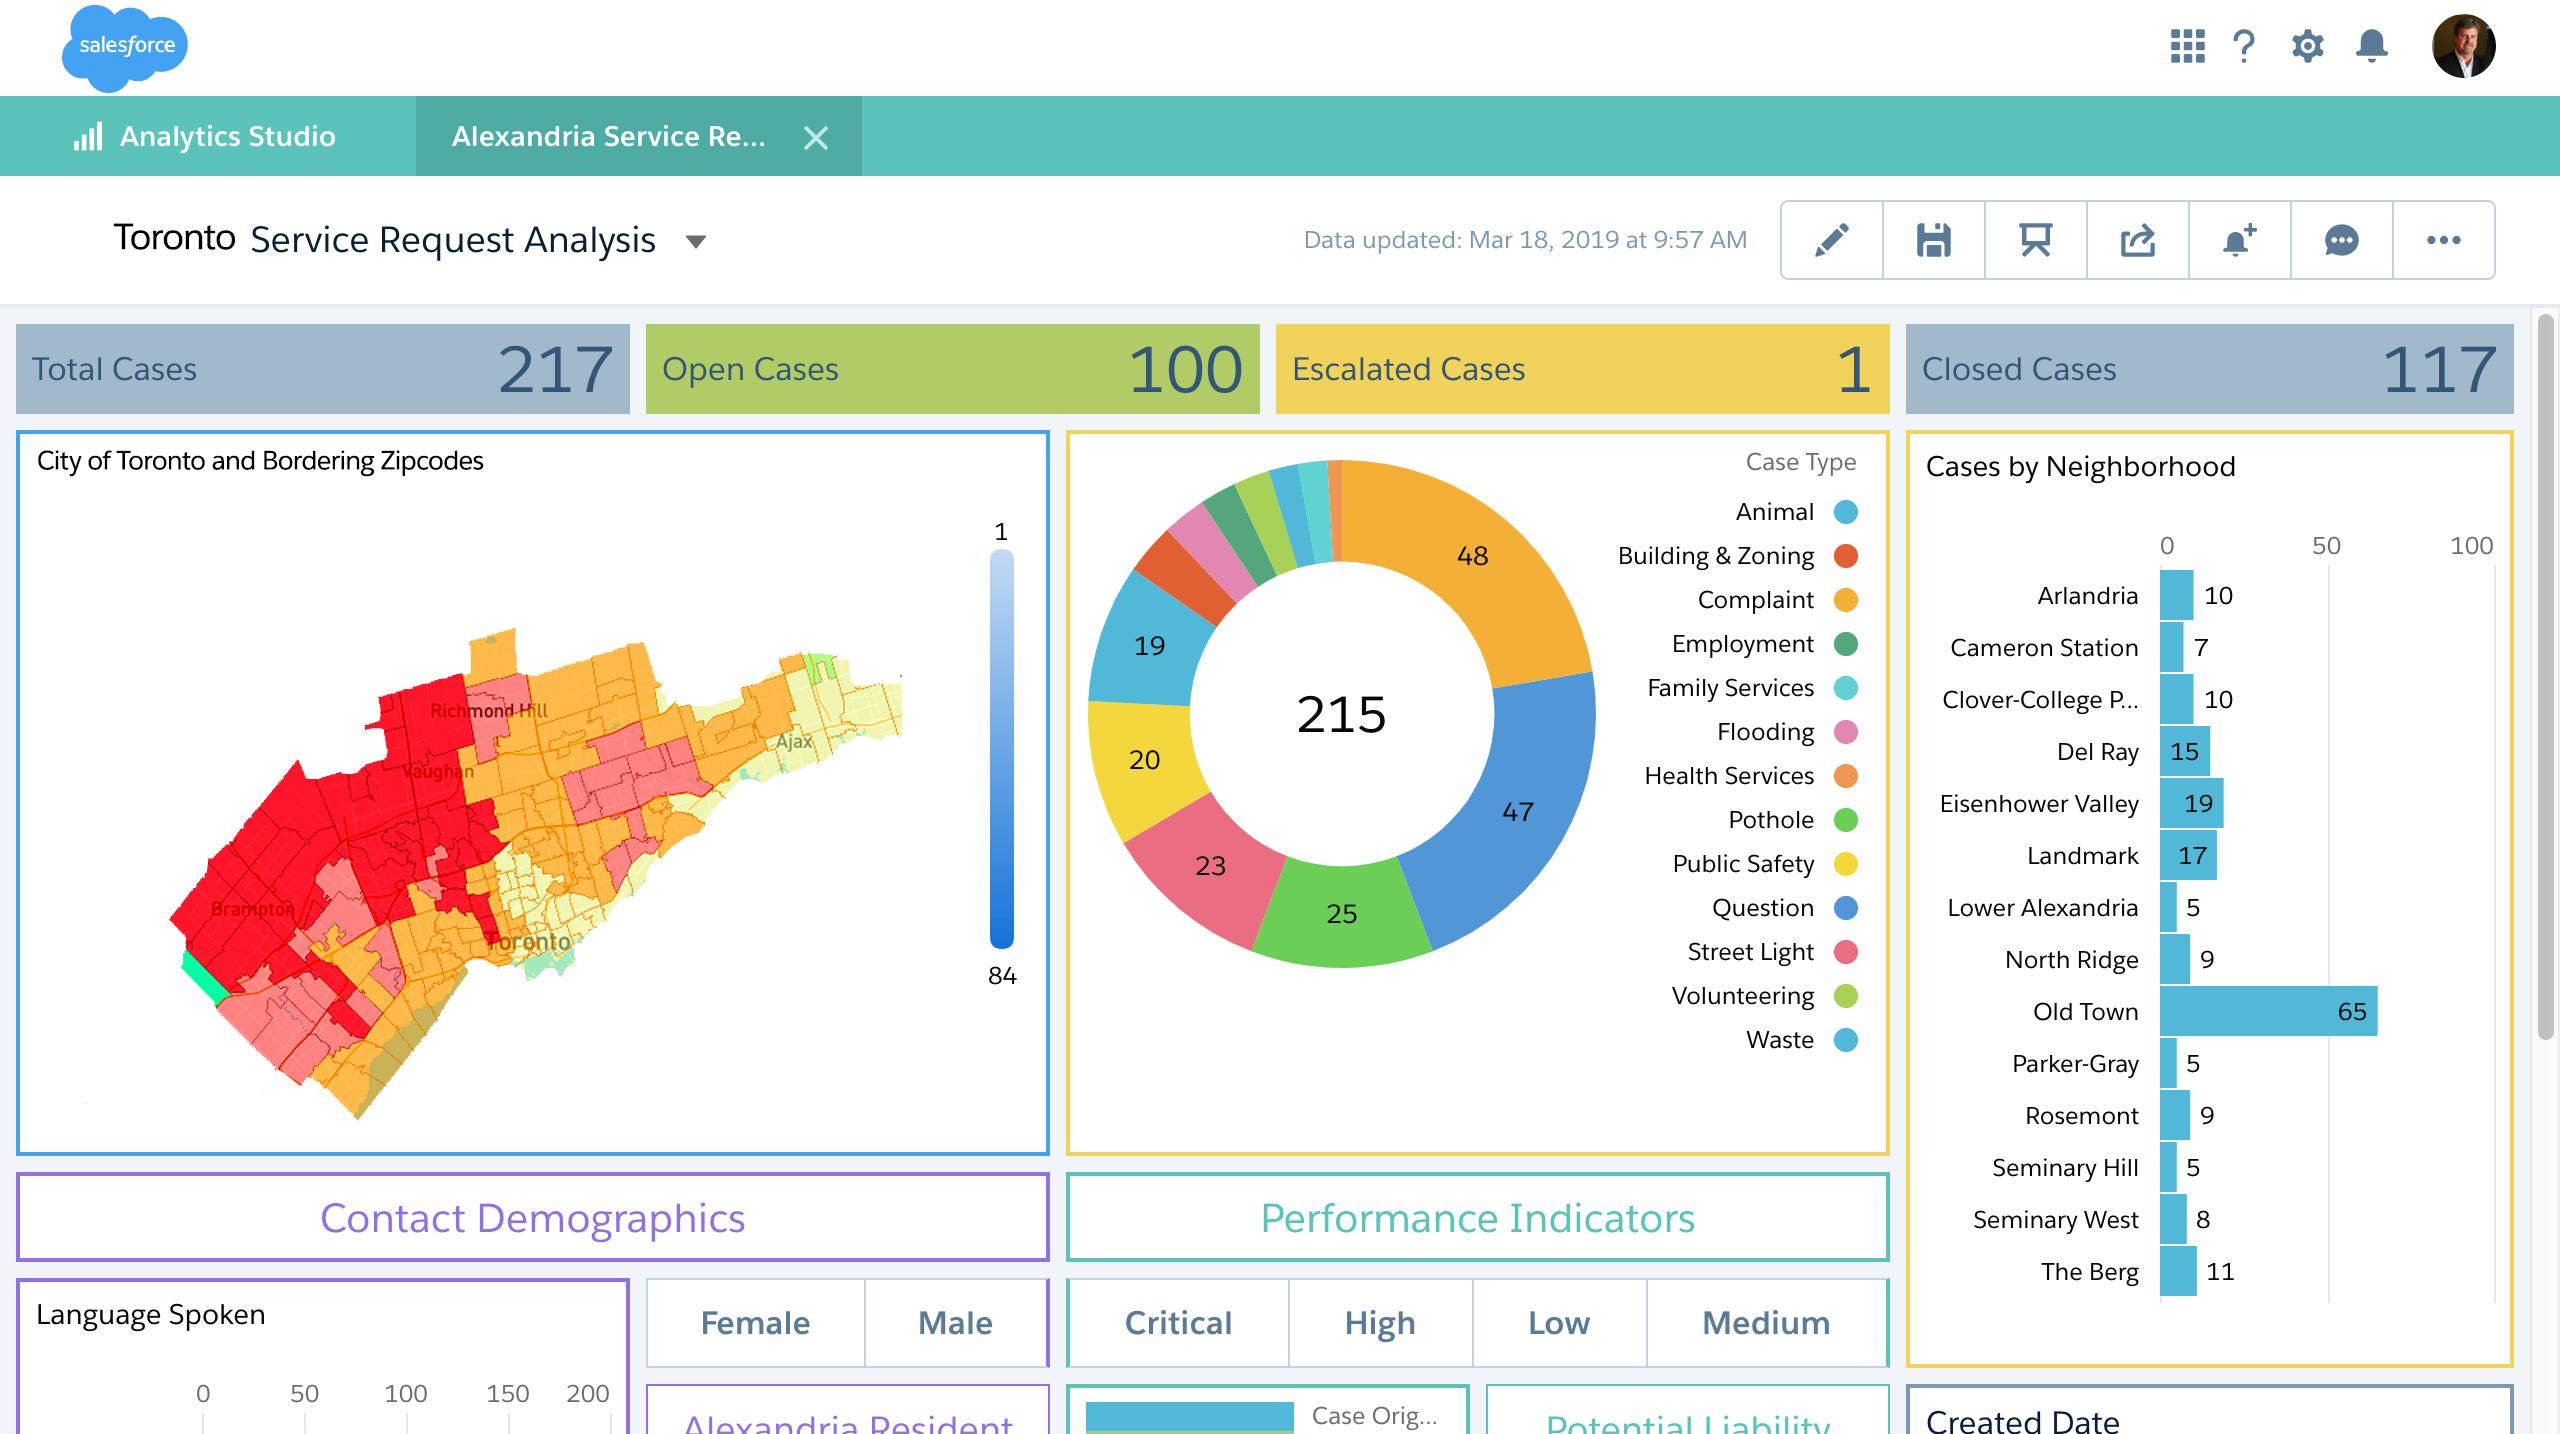The height and width of the screenshot is (1434, 2560).
Task: Open the more actions ellipsis menu
Action: tap(2443, 240)
